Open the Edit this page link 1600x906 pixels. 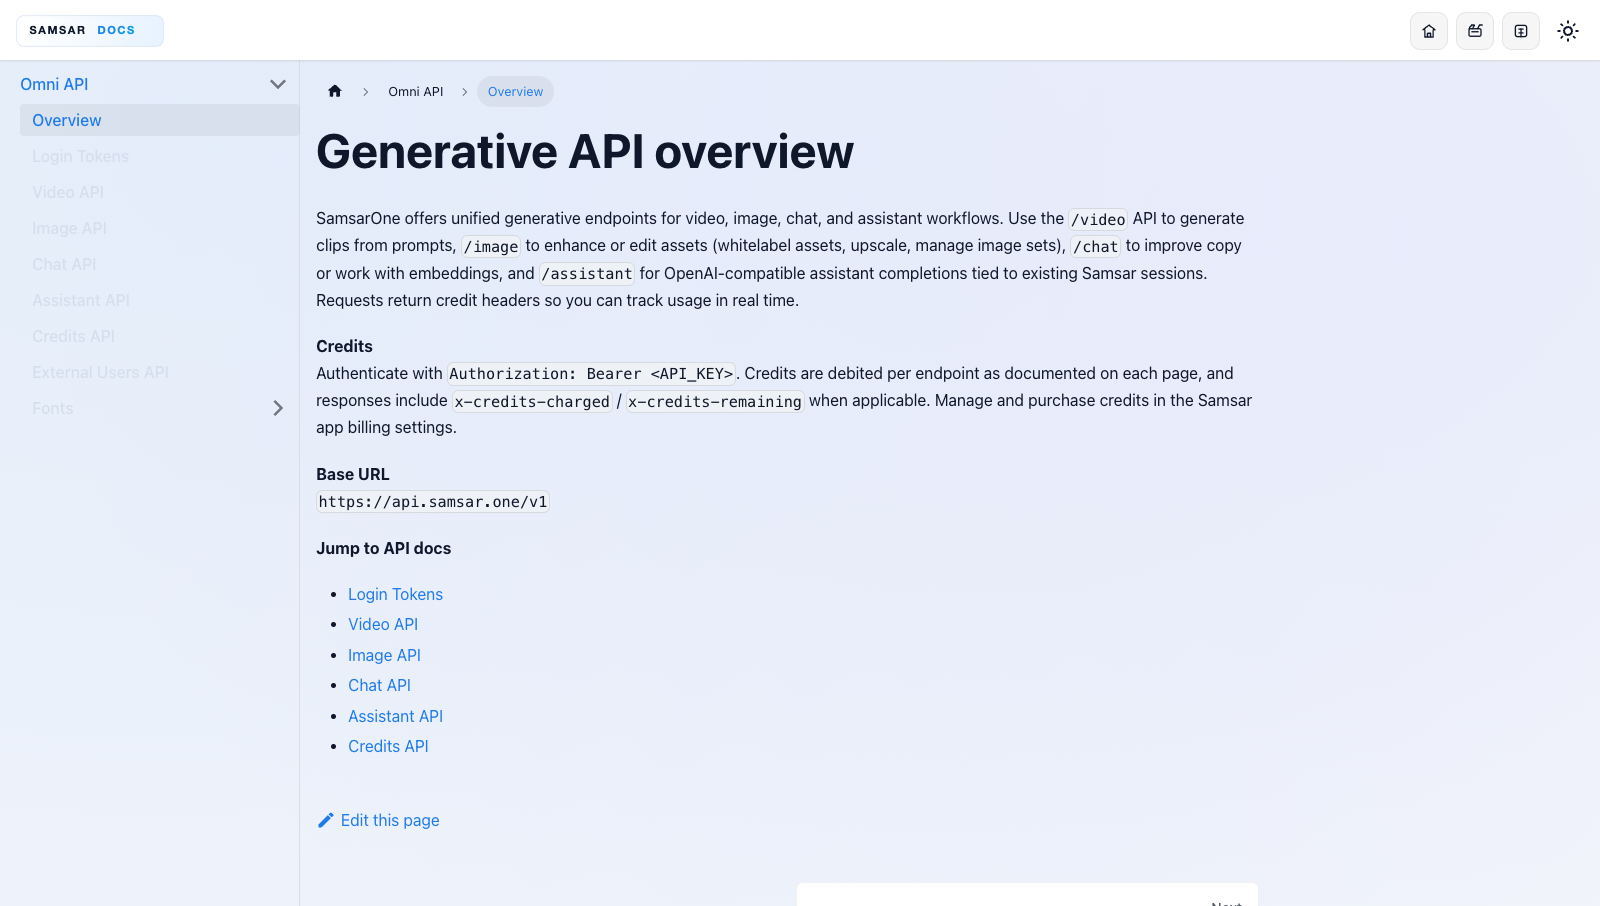389,819
